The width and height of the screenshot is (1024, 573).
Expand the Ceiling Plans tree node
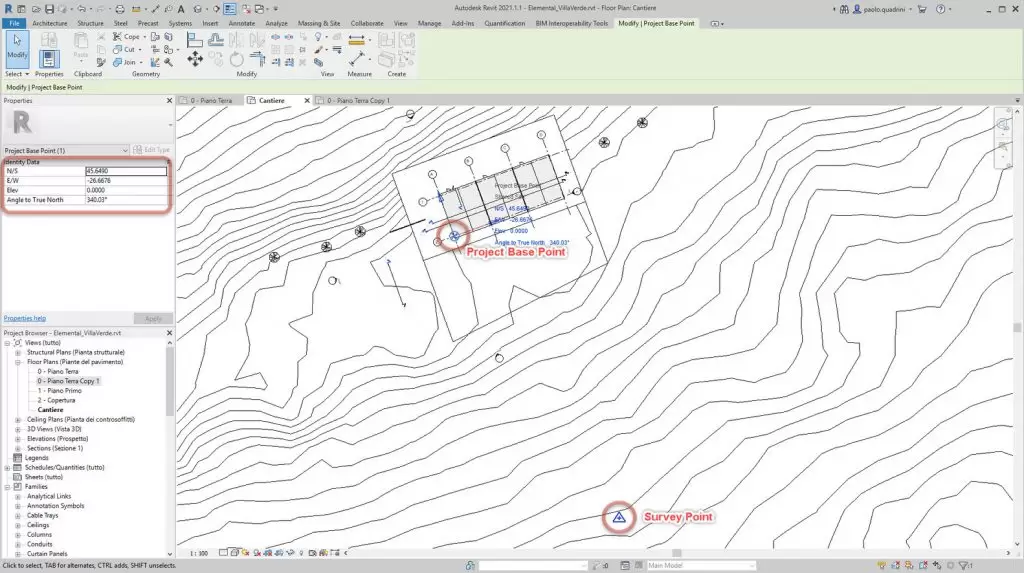click(17, 419)
